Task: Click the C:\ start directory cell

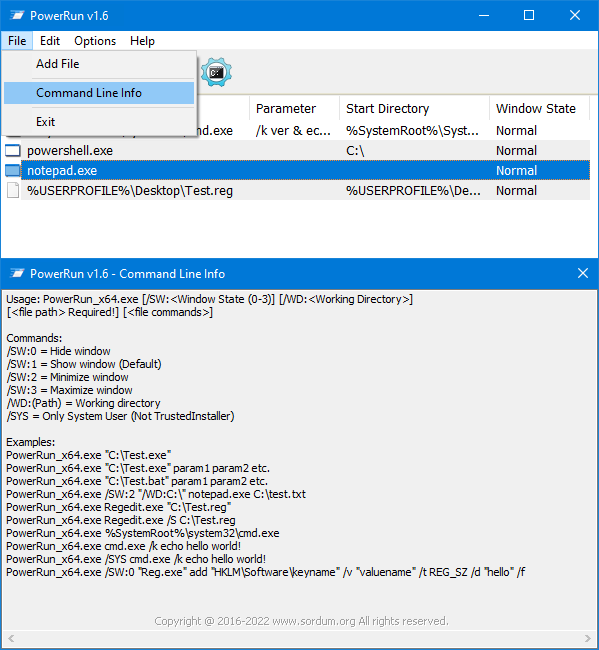Action: click(355, 150)
